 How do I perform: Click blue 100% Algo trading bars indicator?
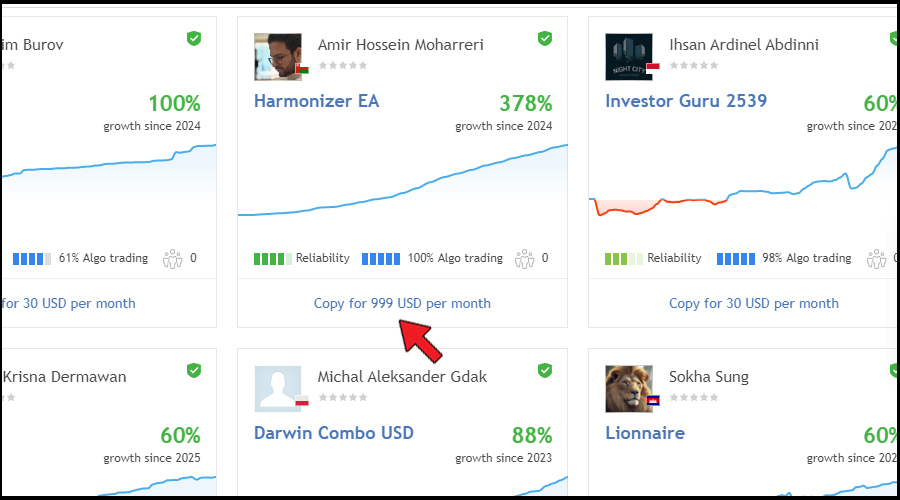tap(381, 258)
